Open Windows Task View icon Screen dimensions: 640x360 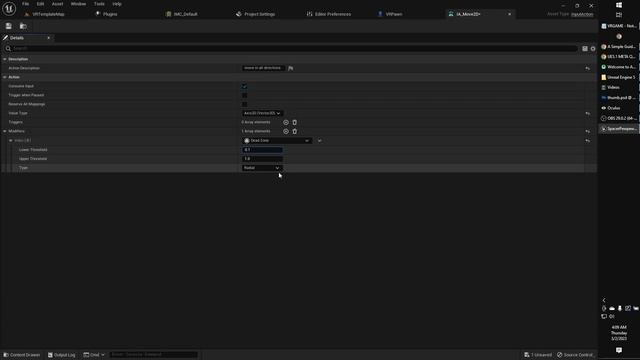tap(619, 15)
